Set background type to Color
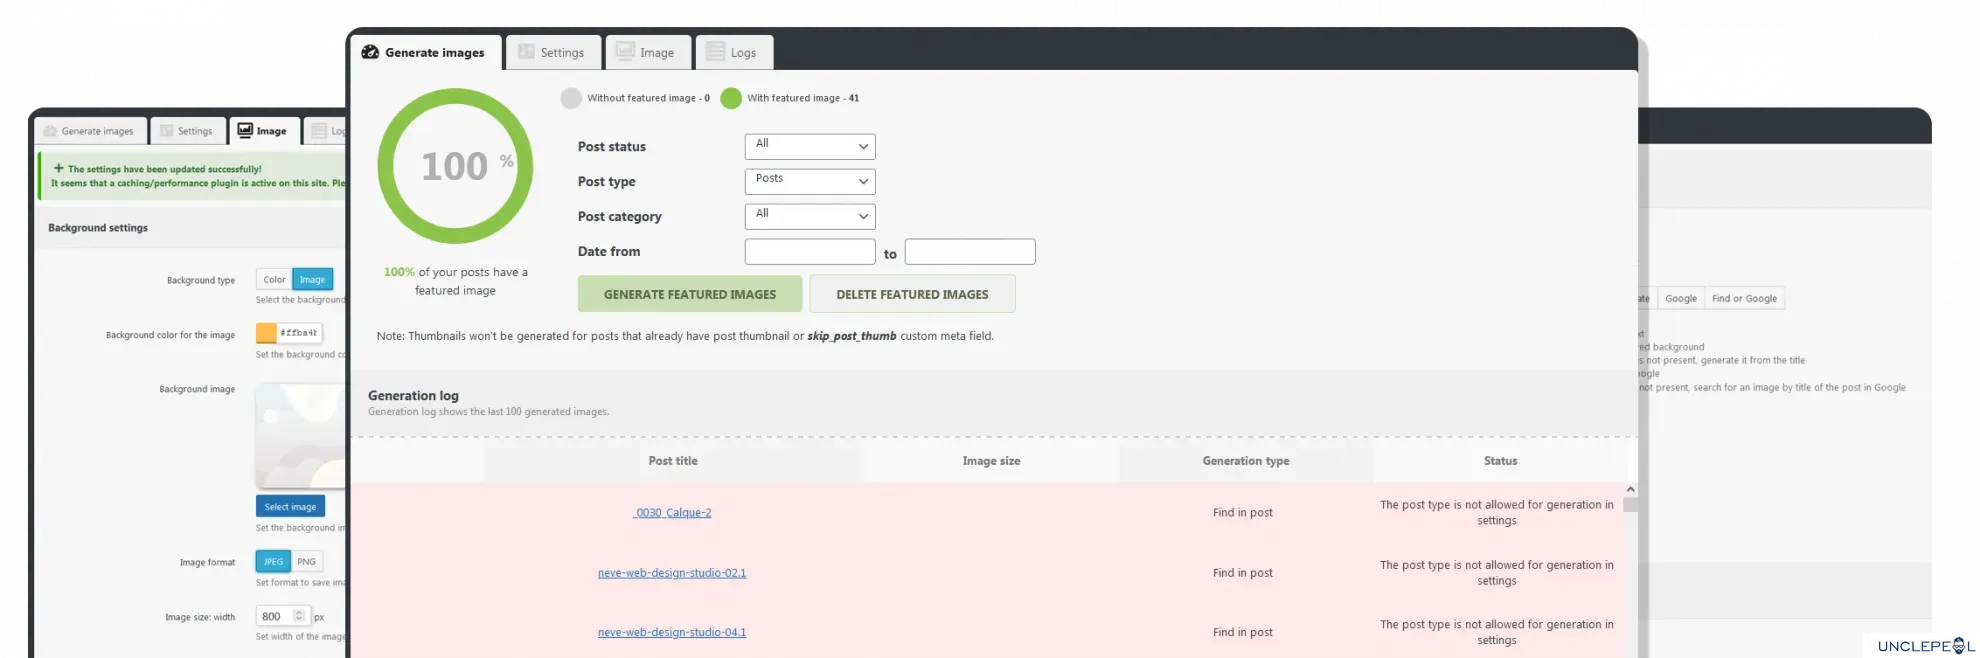 pos(274,280)
